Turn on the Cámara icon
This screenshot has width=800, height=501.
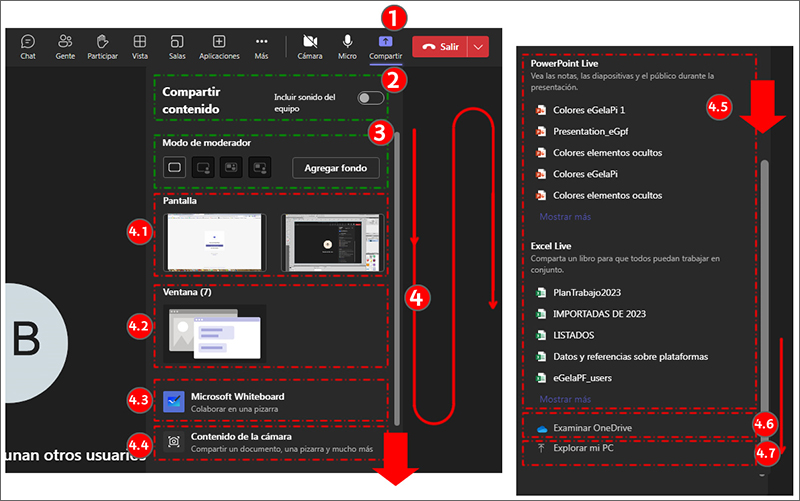310,42
